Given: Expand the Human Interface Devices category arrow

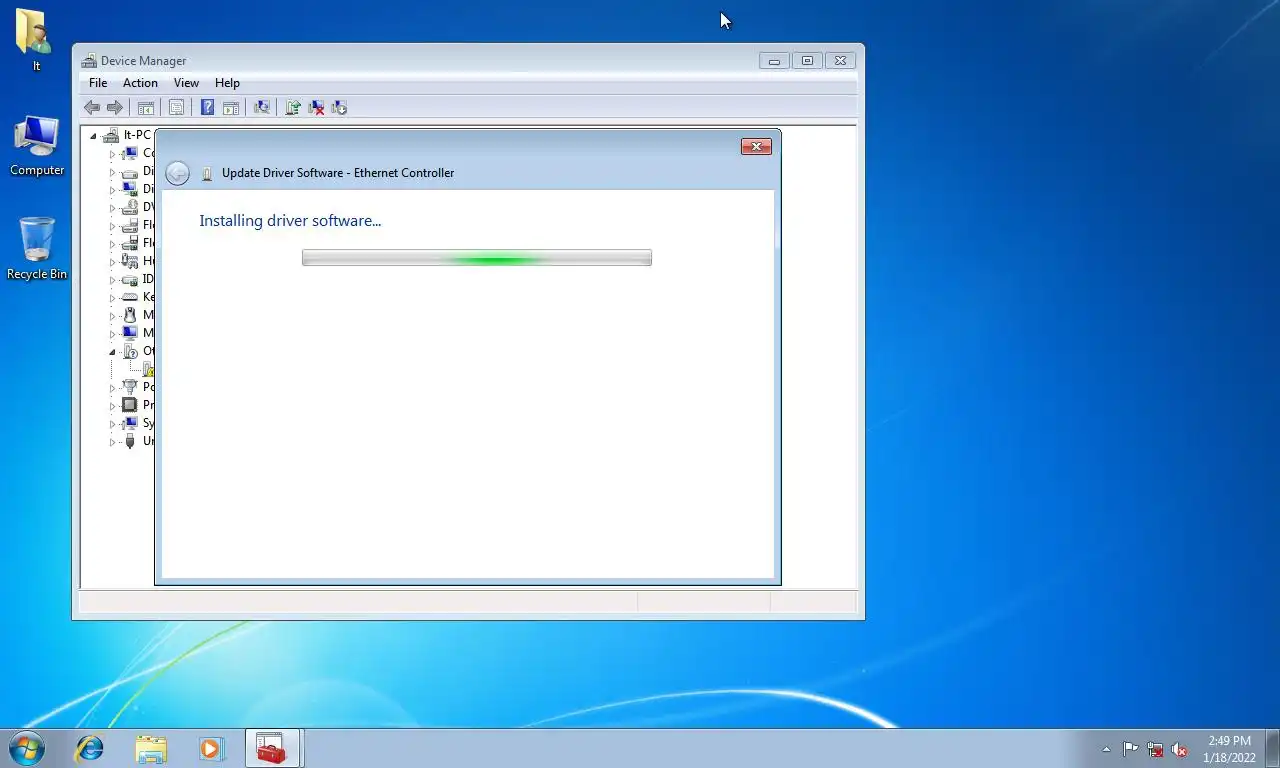Looking at the screenshot, I should coord(112,262).
